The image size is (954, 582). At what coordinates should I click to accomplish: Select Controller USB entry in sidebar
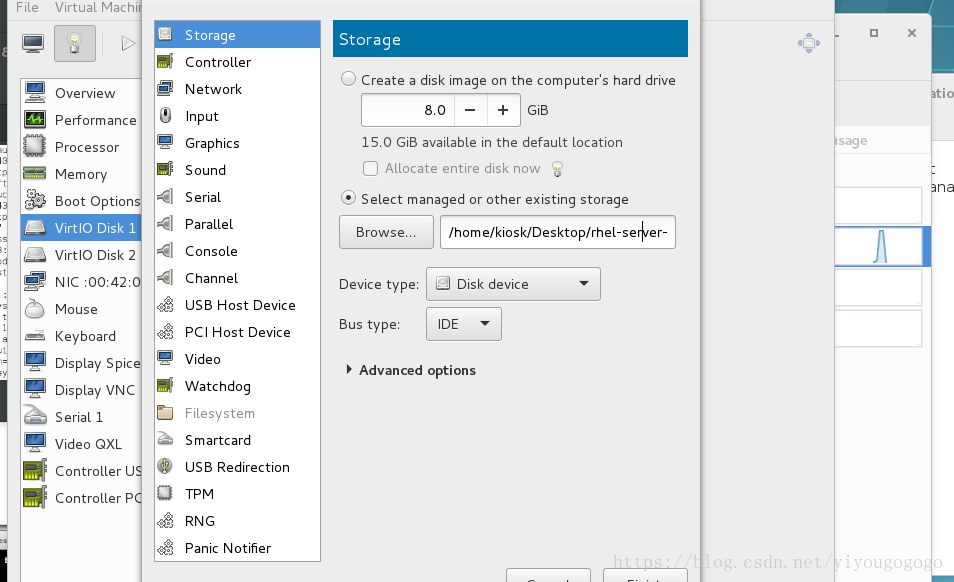[81, 471]
